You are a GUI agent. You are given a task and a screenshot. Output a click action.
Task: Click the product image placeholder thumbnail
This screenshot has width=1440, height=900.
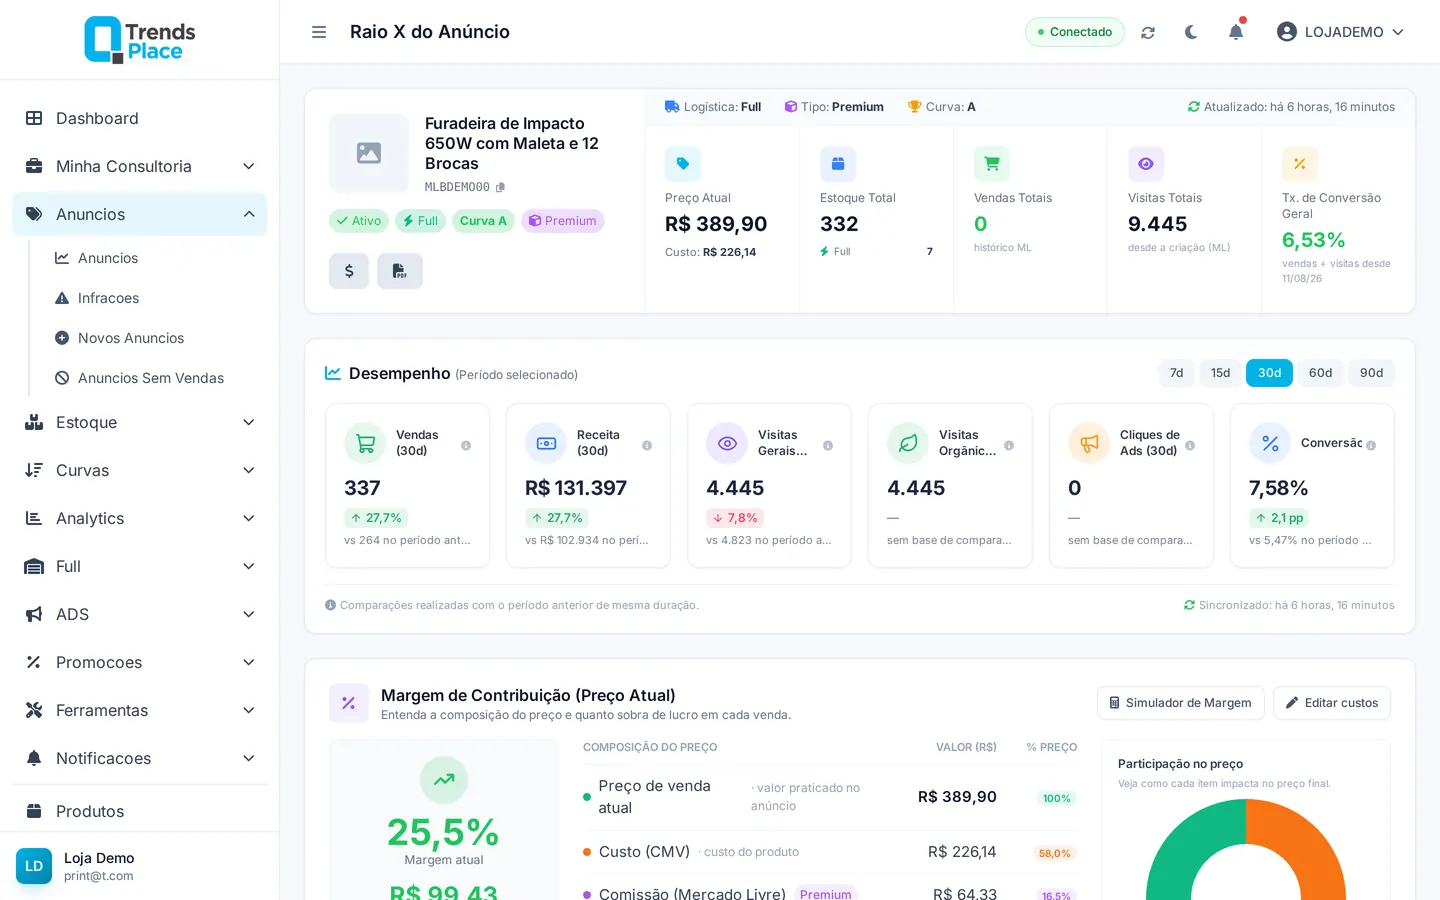click(369, 153)
